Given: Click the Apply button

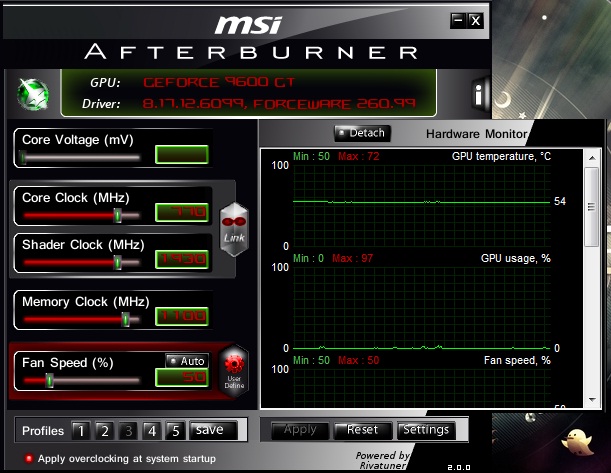Looking at the screenshot, I should (300, 430).
